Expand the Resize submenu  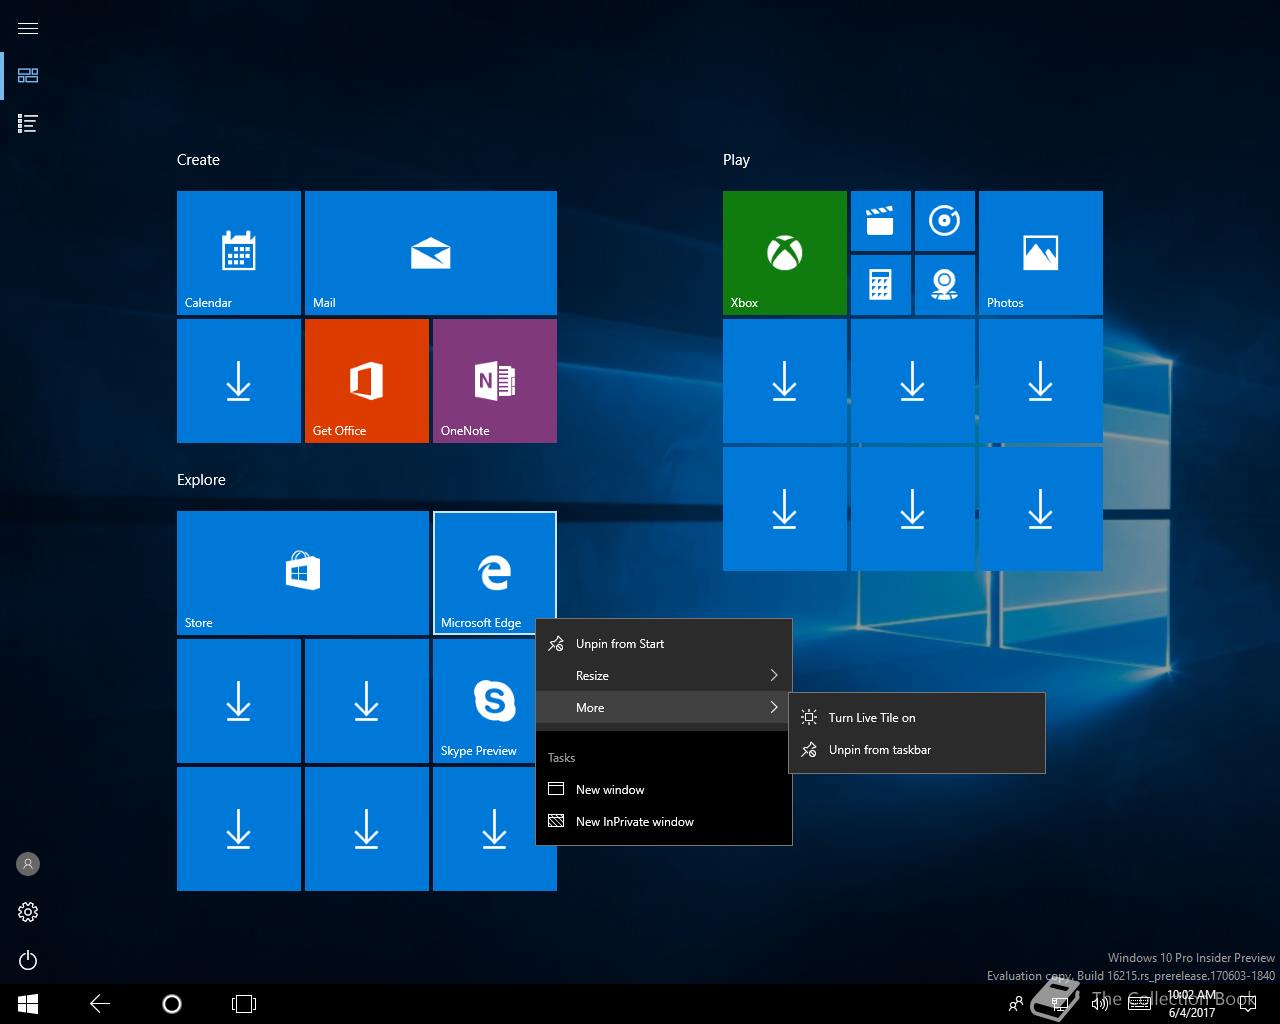664,676
